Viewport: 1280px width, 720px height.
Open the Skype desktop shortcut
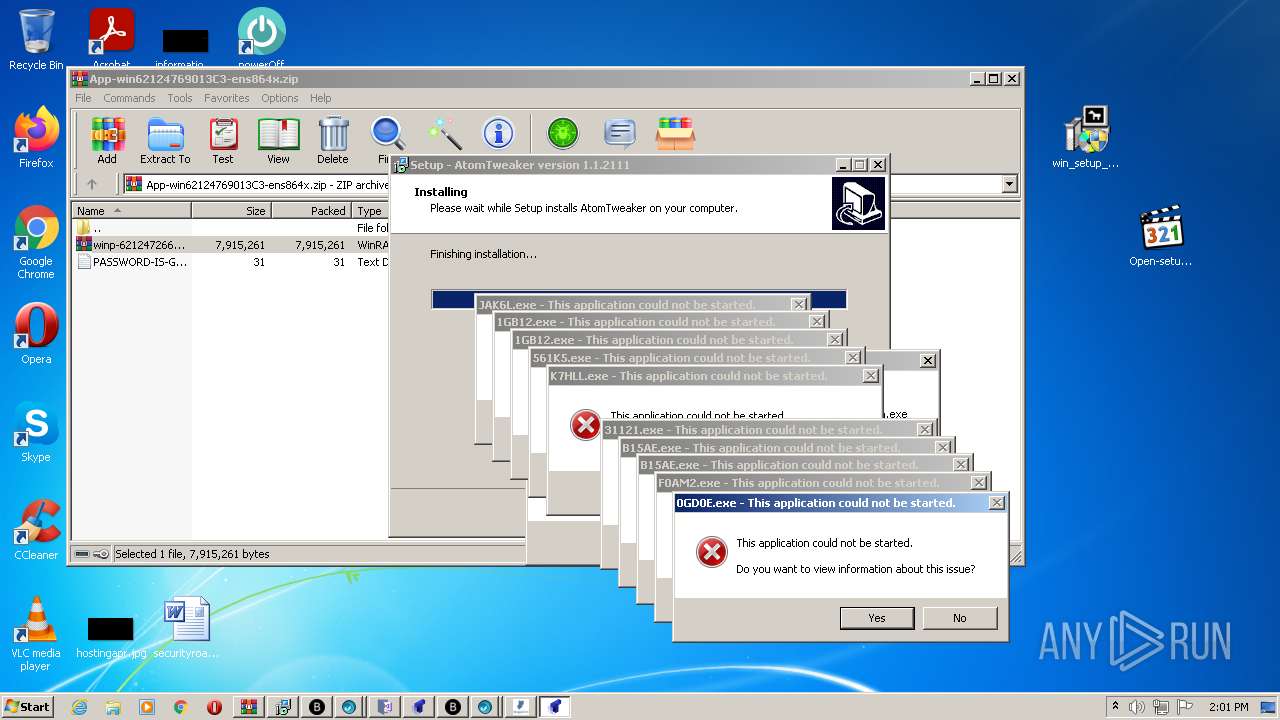pos(36,432)
